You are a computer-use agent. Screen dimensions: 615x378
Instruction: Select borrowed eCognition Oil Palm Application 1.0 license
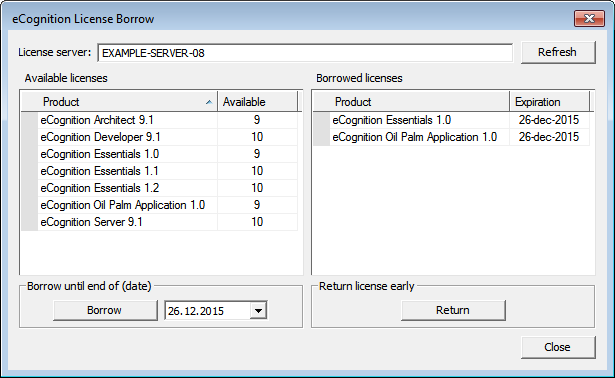click(451, 137)
